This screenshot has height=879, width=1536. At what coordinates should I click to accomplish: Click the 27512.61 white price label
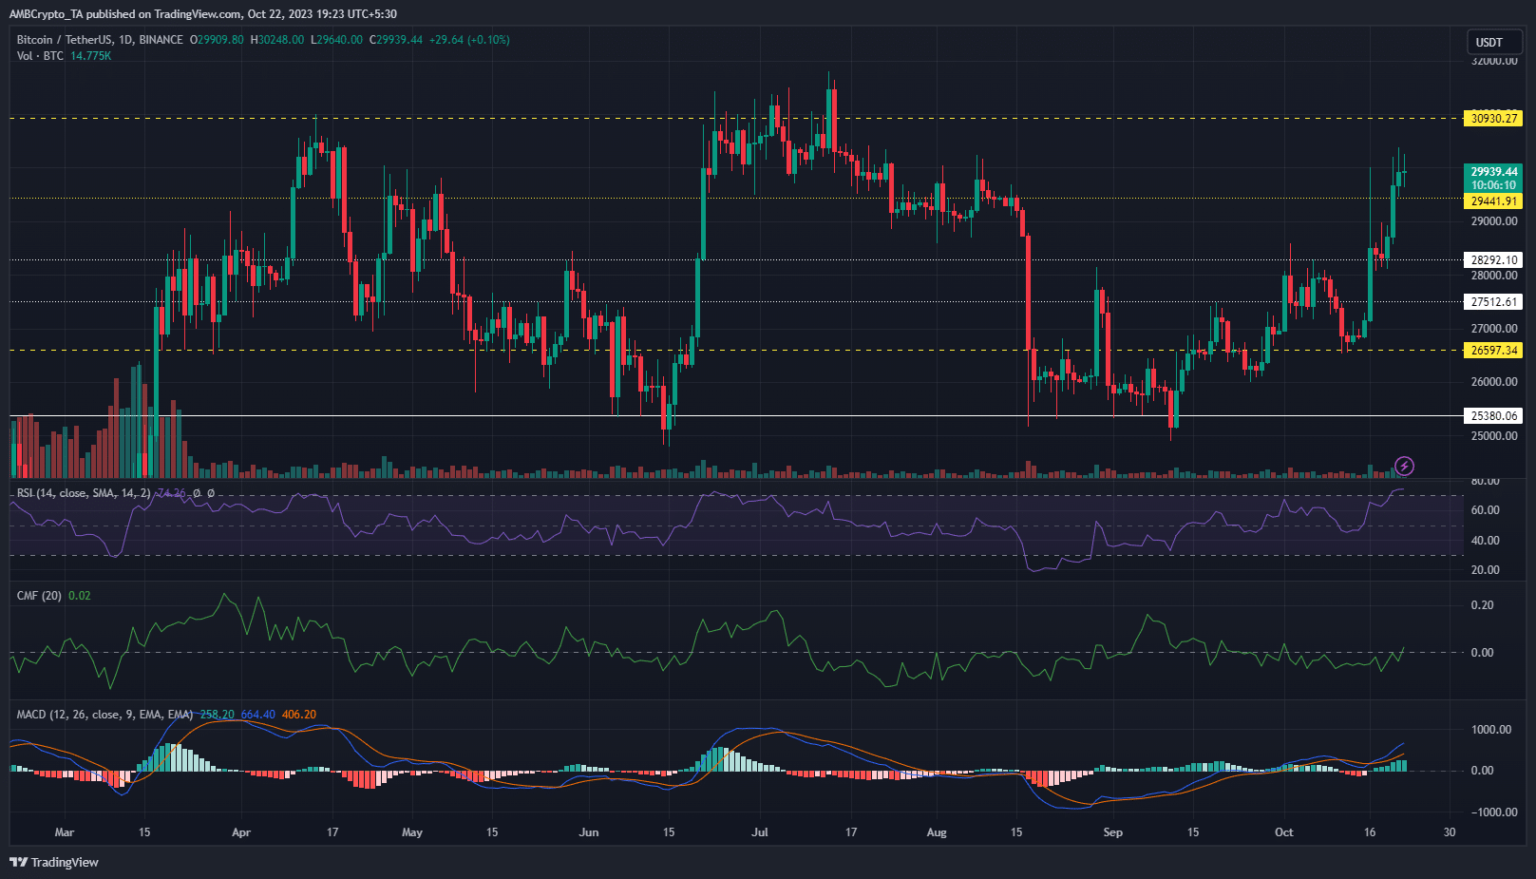point(1493,302)
